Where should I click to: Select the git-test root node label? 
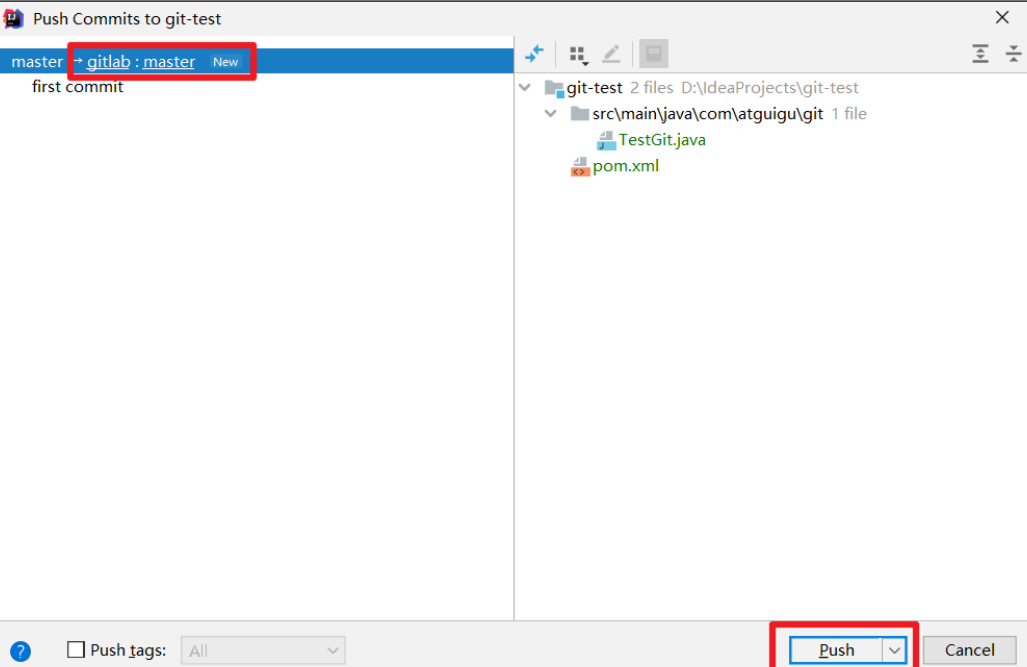coord(594,87)
